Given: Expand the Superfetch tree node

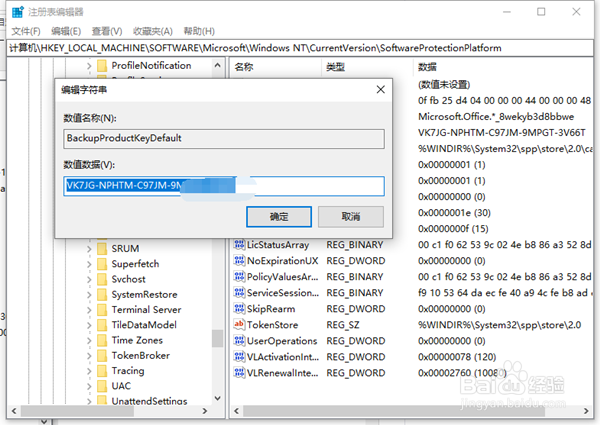Looking at the screenshot, I should 89,264.
